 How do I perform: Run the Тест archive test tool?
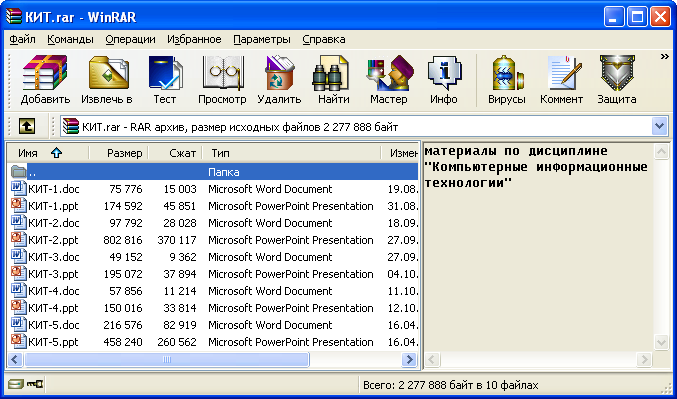(x=165, y=73)
